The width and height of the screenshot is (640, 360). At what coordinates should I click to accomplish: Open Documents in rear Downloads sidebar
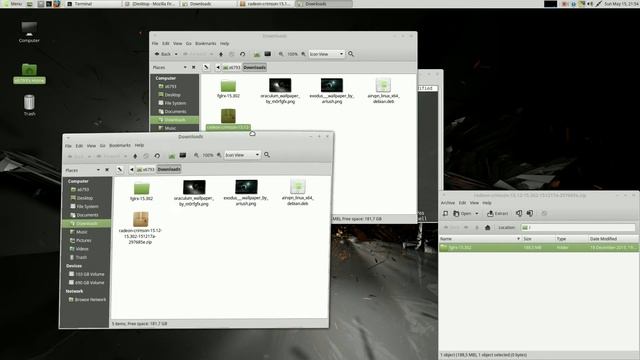tap(176, 111)
